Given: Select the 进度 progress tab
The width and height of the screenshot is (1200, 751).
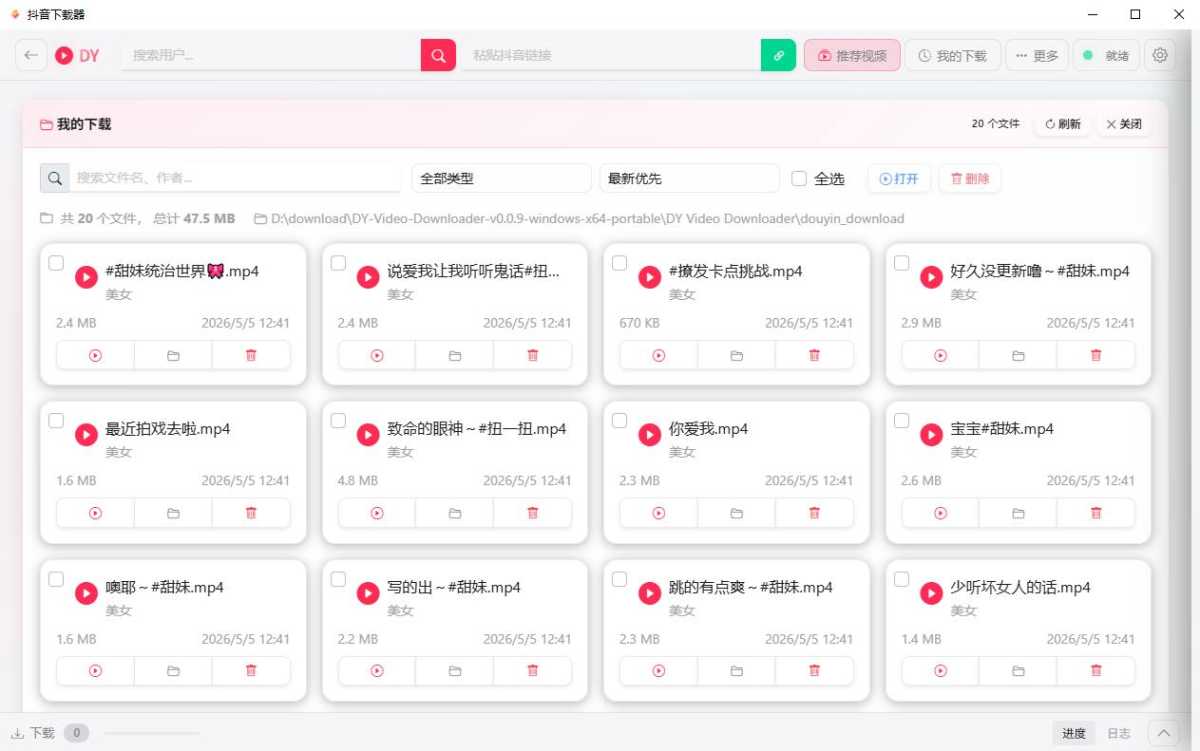Looking at the screenshot, I should click(1074, 733).
